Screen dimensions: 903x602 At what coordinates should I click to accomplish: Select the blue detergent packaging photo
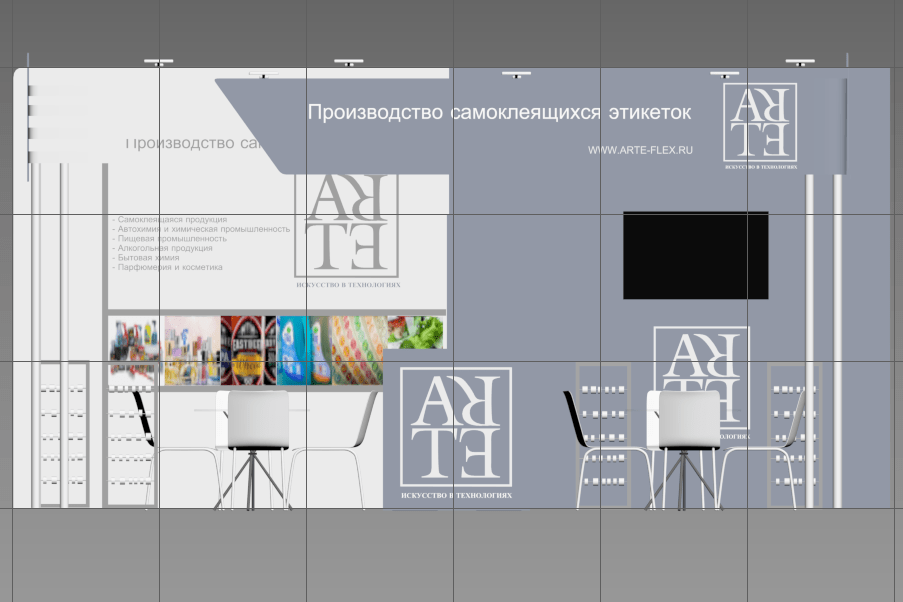(304, 350)
